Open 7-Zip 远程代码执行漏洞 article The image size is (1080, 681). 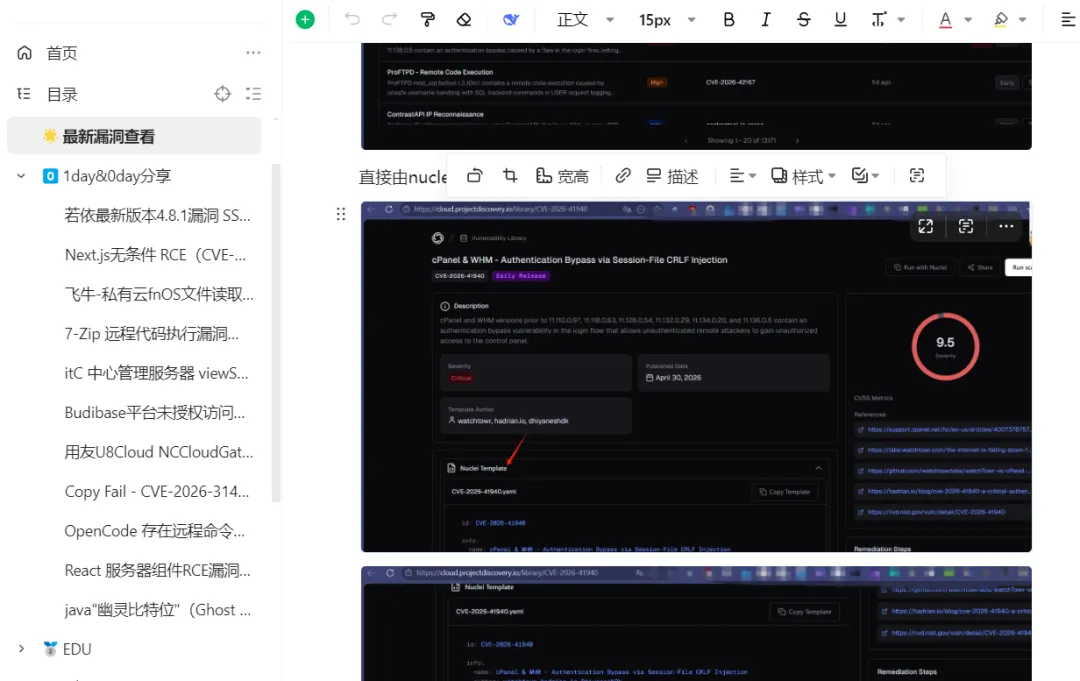point(152,334)
